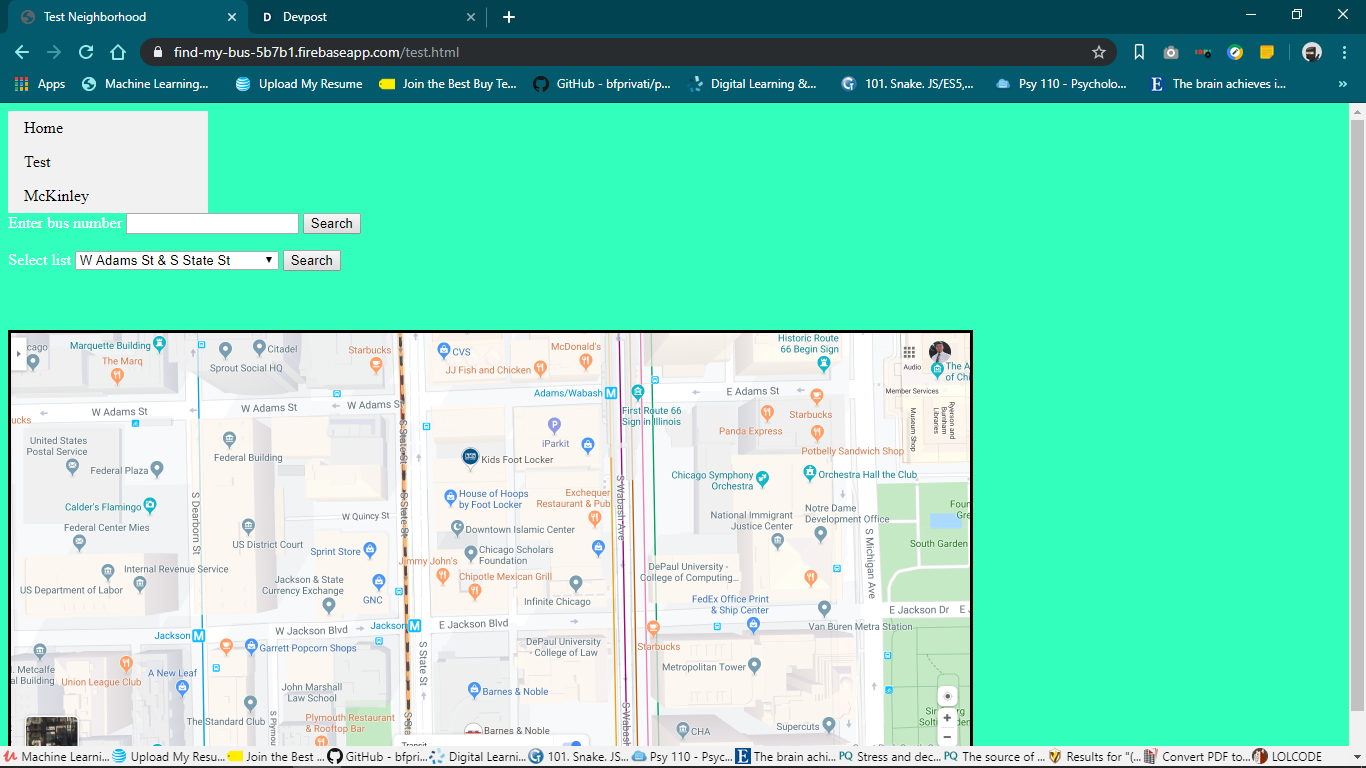Click the Panda Express map label
This screenshot has width=1366, height=768.
coord(750,431)
